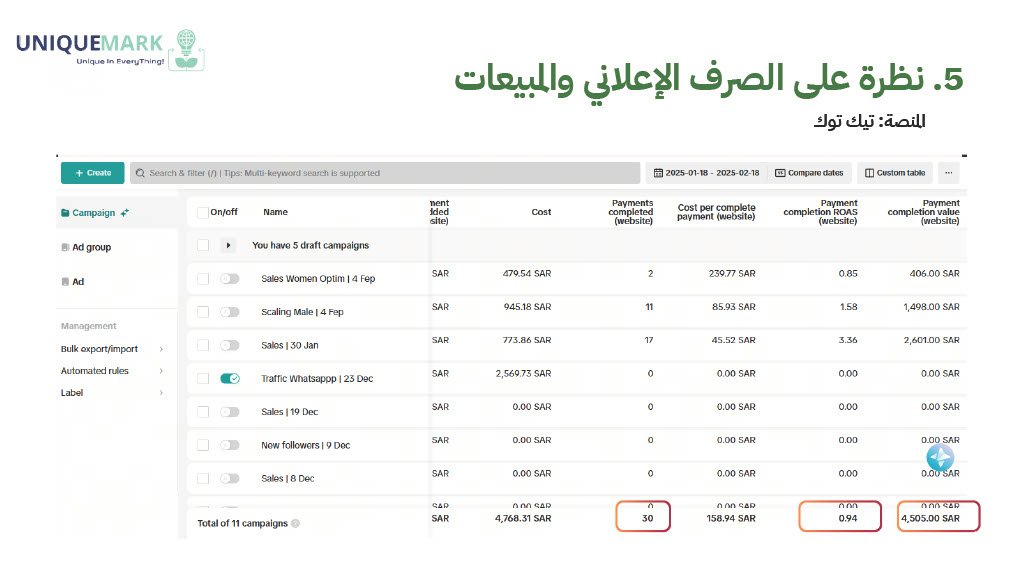Expand the chevron next to Automated rules
The image size is (1024, 577).
(x=161, y=371)
